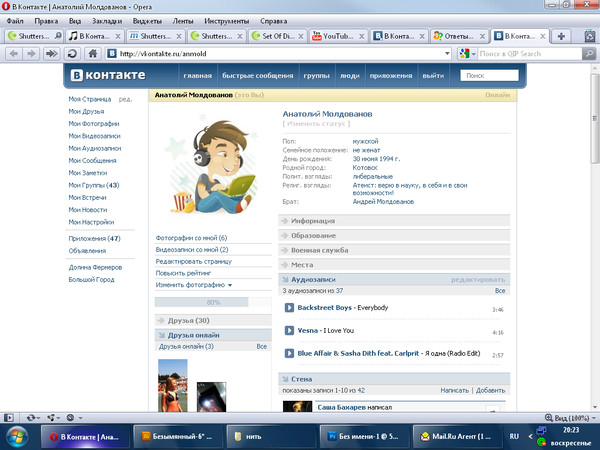Click the Вид (100%) zoom control

pos(571,417)
